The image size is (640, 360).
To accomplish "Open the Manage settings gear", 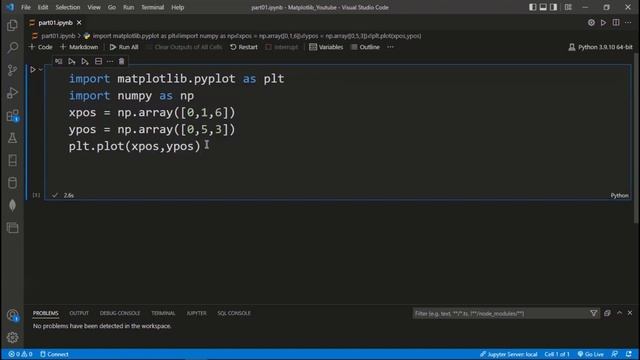I will pos(12,337).
